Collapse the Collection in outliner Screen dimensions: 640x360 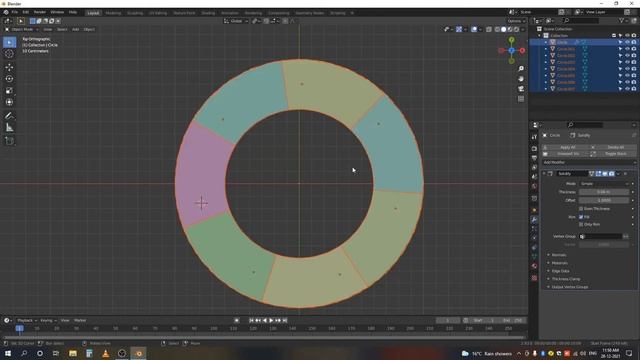click(x=540, y=36)
